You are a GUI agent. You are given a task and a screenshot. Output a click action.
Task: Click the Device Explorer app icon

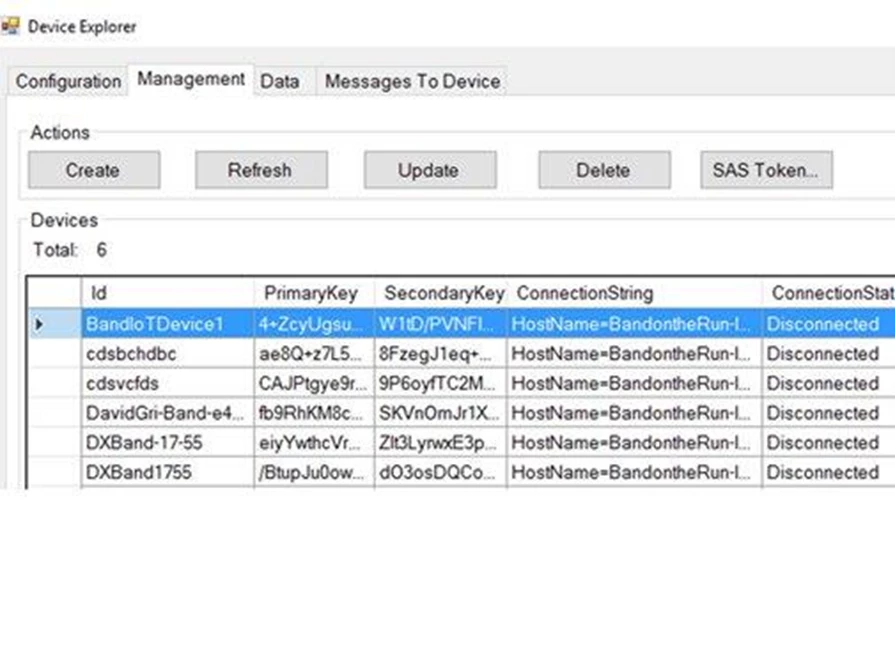10,26
